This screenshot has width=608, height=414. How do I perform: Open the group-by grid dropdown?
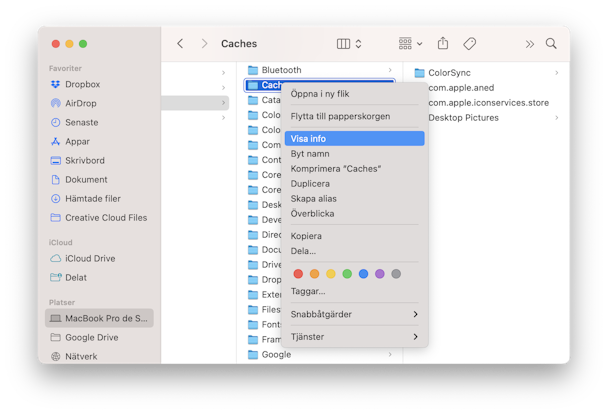pos(410,43)
